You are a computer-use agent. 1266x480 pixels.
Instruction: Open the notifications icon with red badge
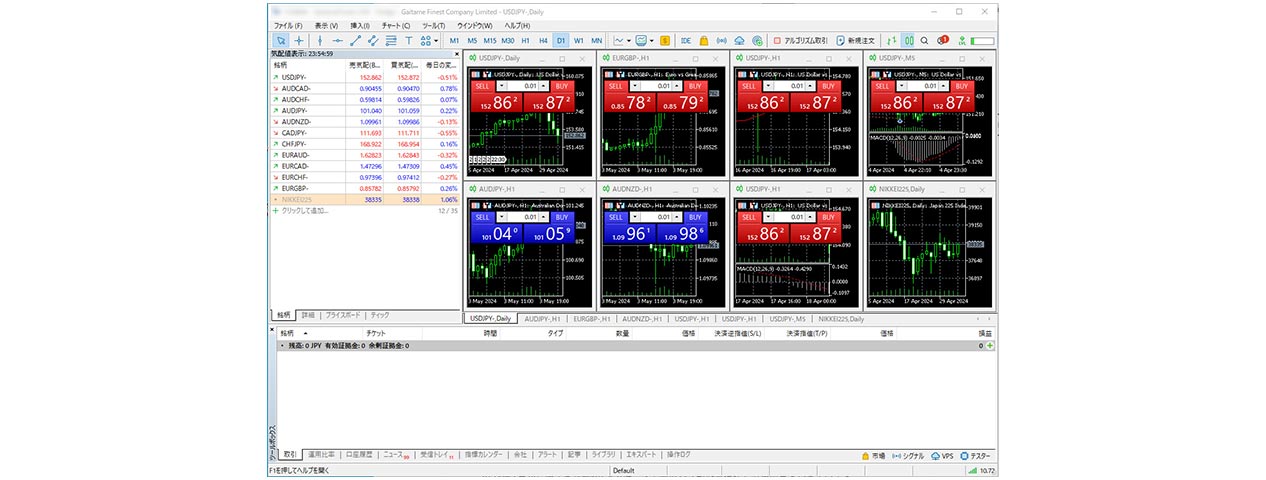(x=942, y=41)
